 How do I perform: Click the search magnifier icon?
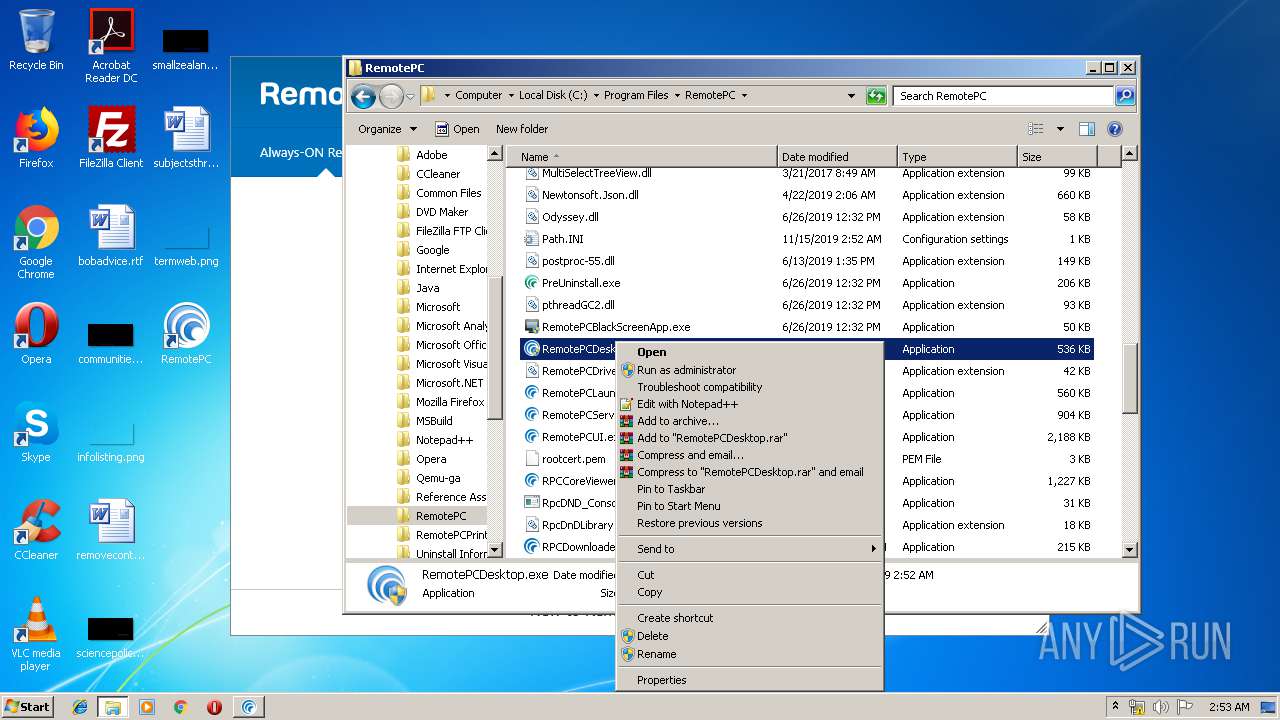pos(1125,96)
